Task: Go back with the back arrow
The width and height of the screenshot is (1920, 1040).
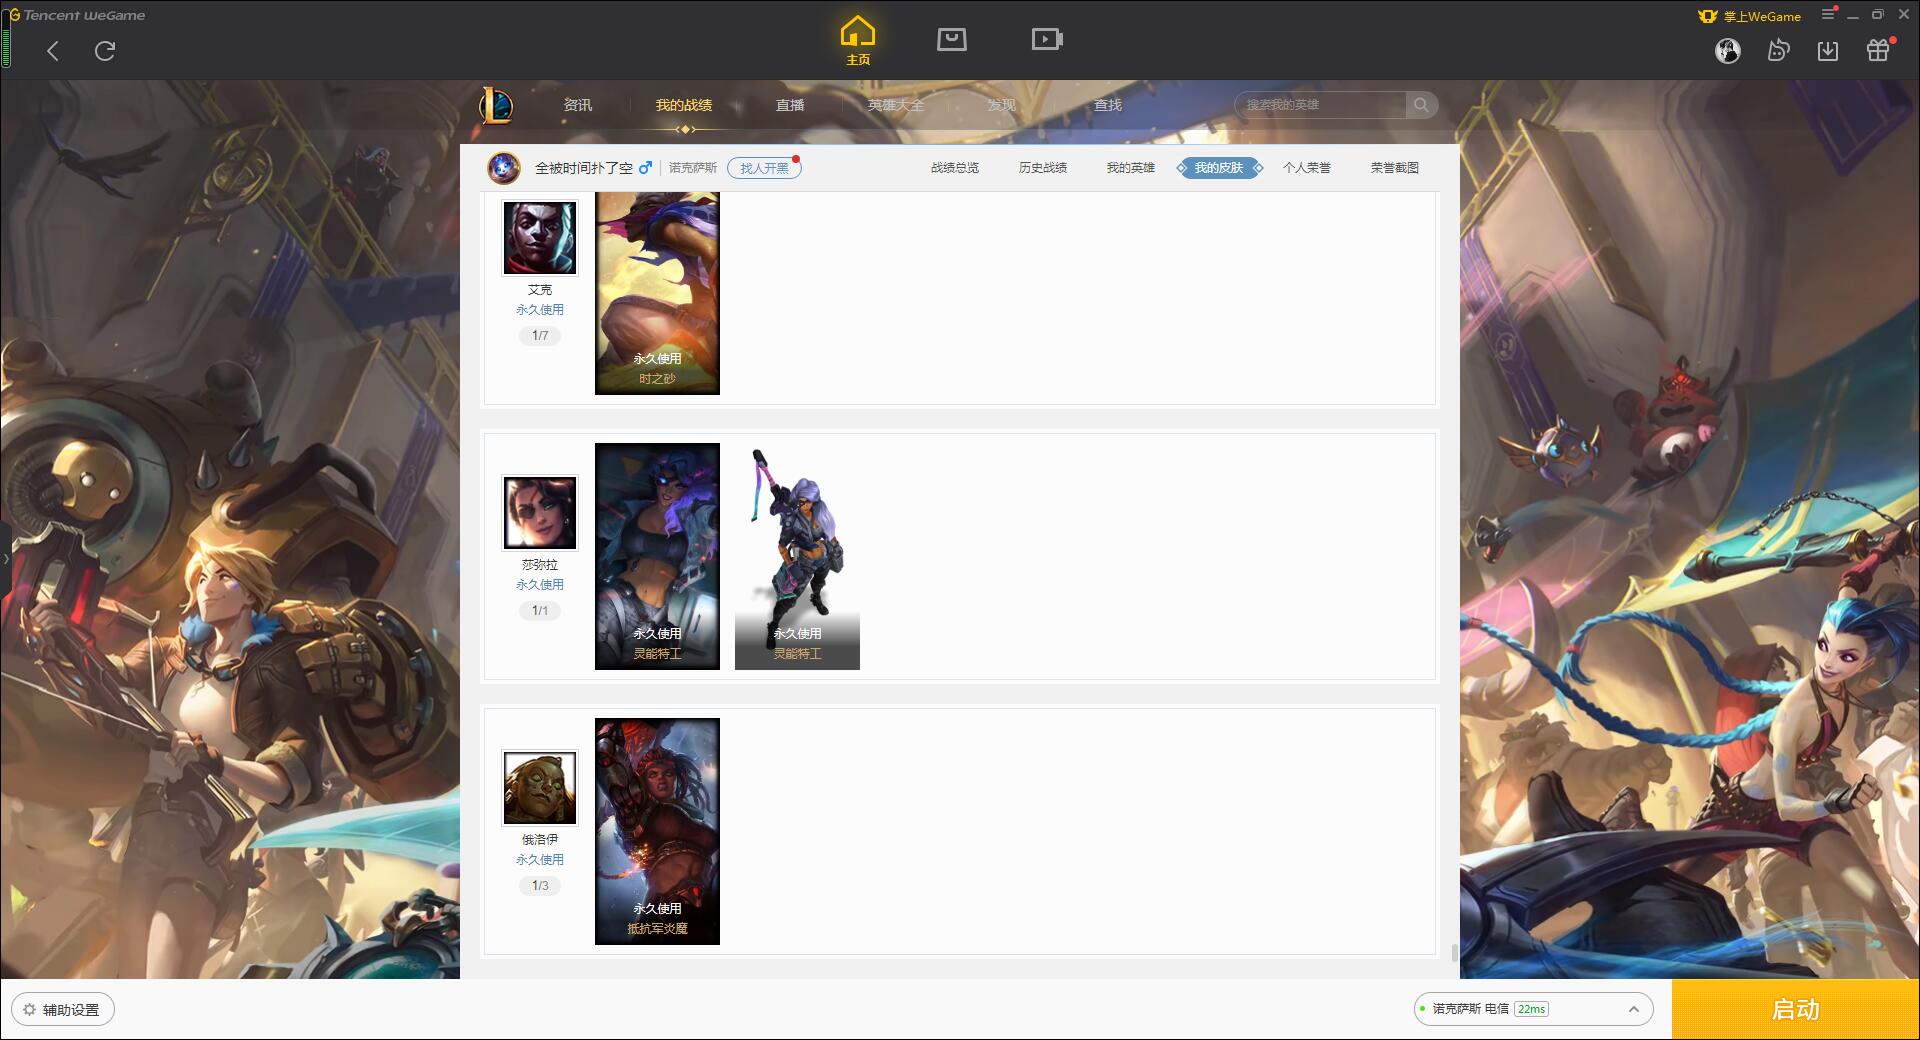Action: coord(53,51)
